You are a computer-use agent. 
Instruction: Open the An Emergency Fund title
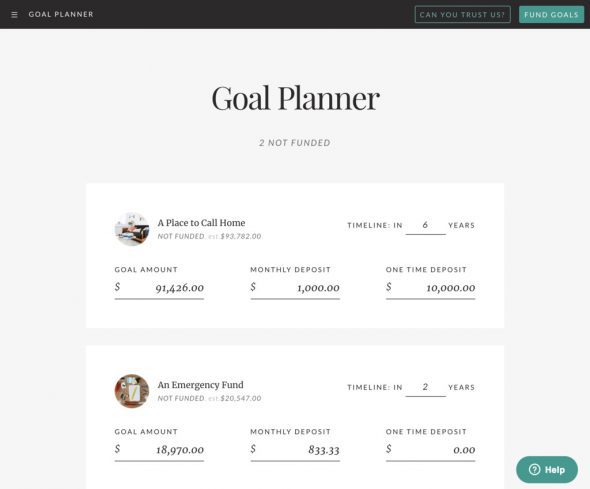pyautogui.click(x=201, y=385)
